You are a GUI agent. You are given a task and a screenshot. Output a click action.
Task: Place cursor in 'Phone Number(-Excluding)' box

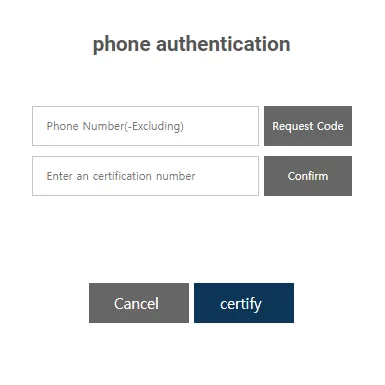point(145,126)
